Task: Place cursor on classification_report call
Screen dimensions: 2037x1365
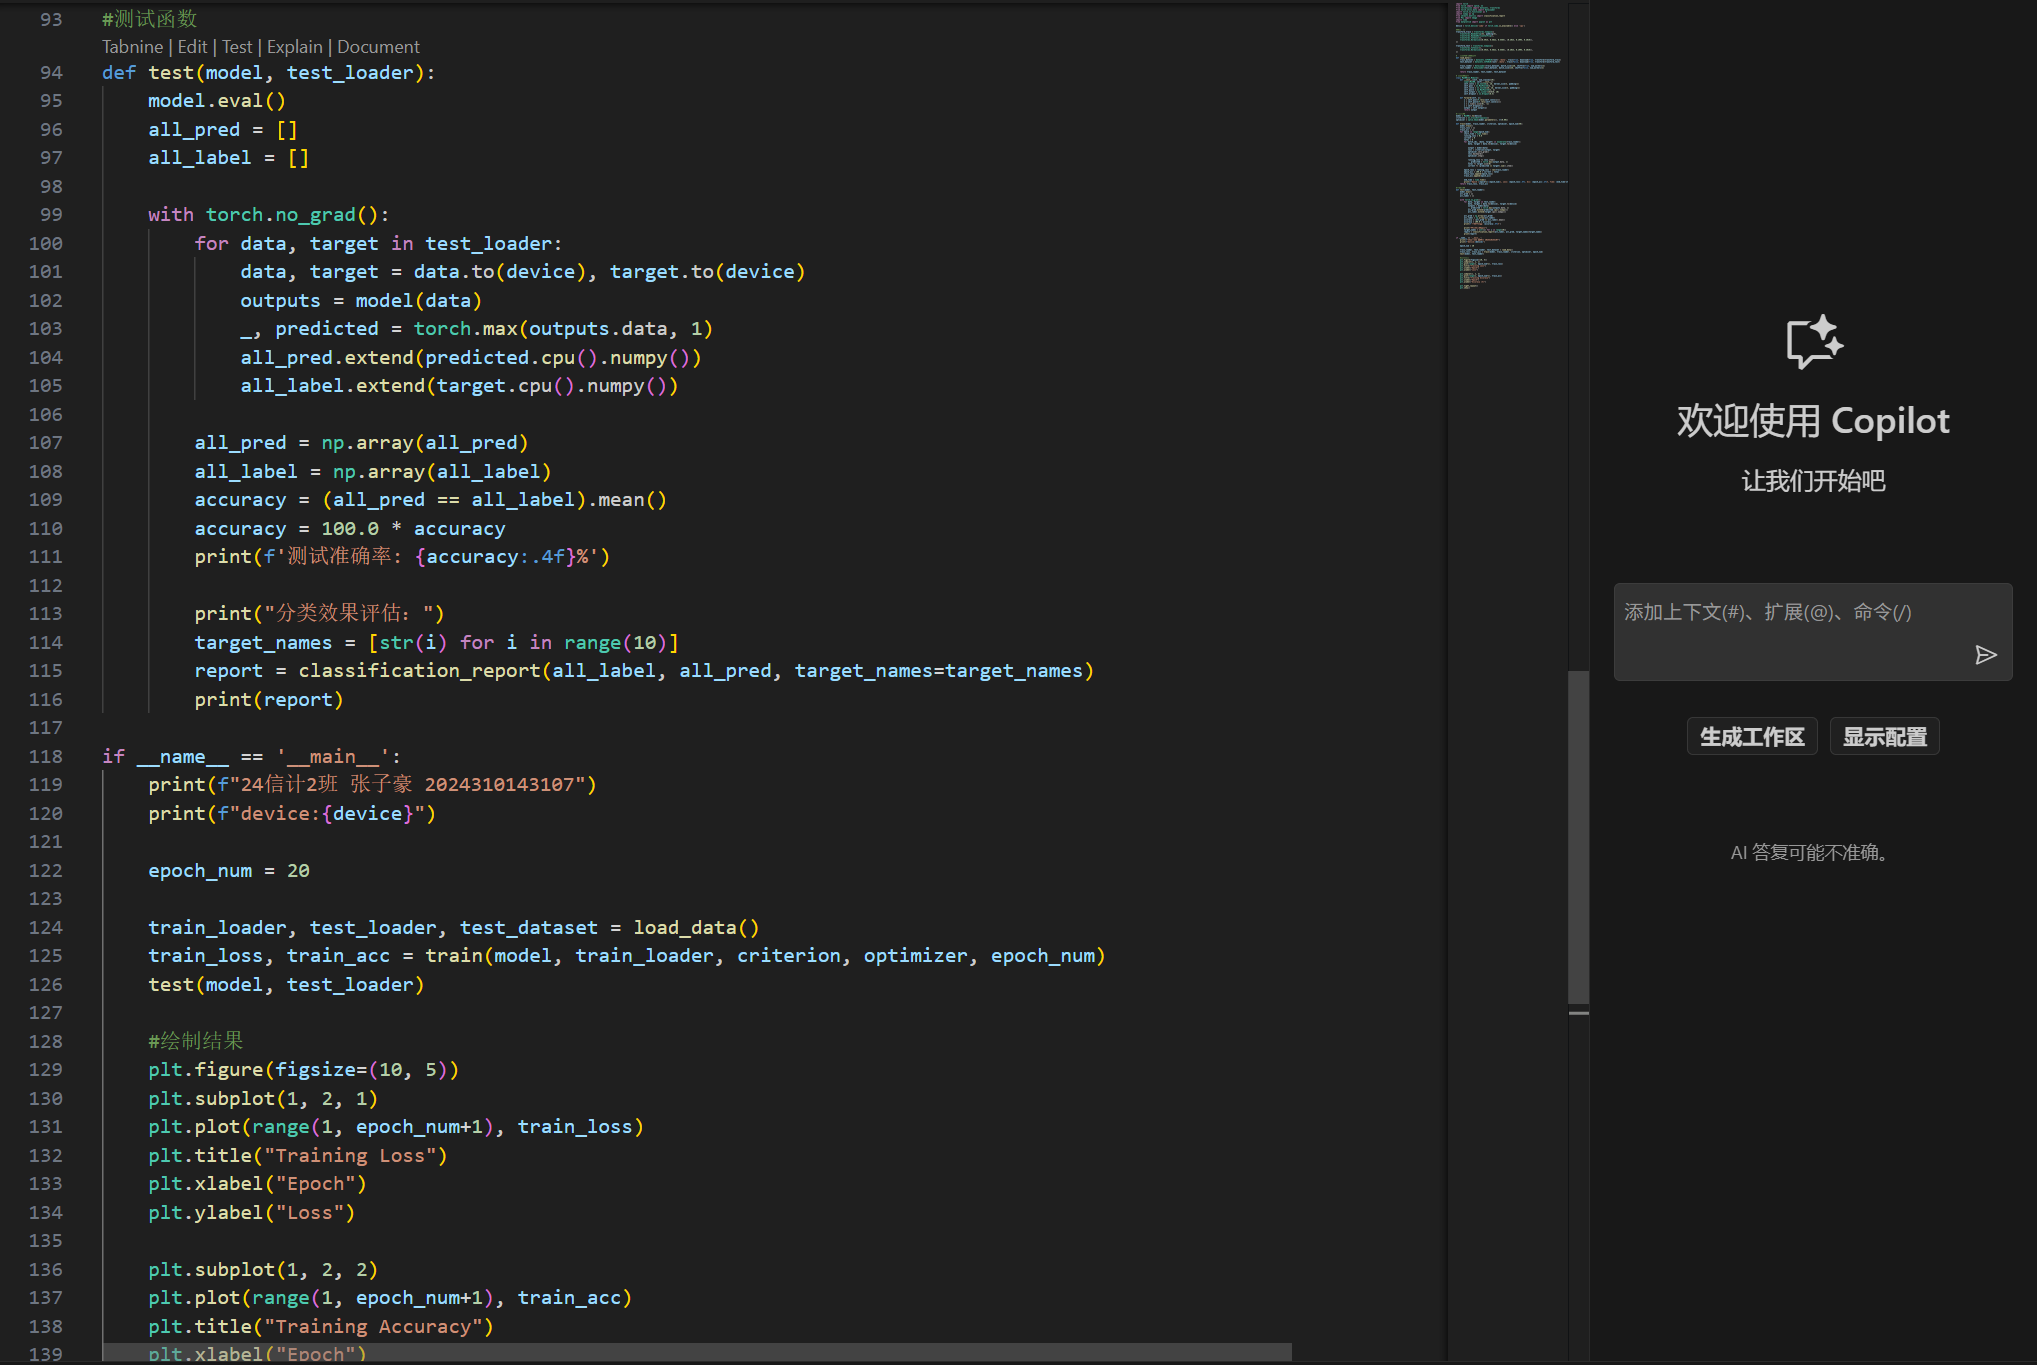Action: click(x=420, y=671)
